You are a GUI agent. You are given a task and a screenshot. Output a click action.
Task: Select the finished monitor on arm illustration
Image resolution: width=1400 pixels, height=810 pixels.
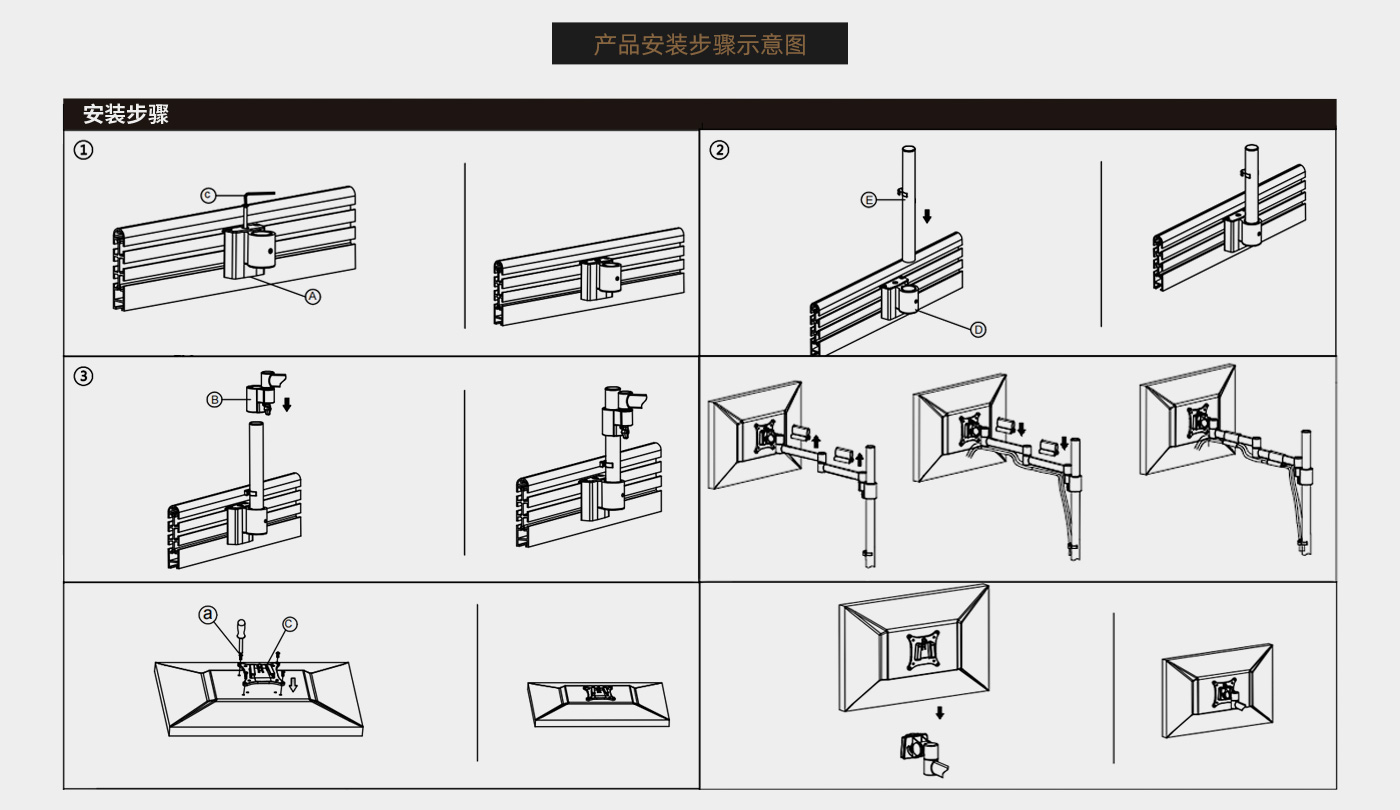[1217, 692]
